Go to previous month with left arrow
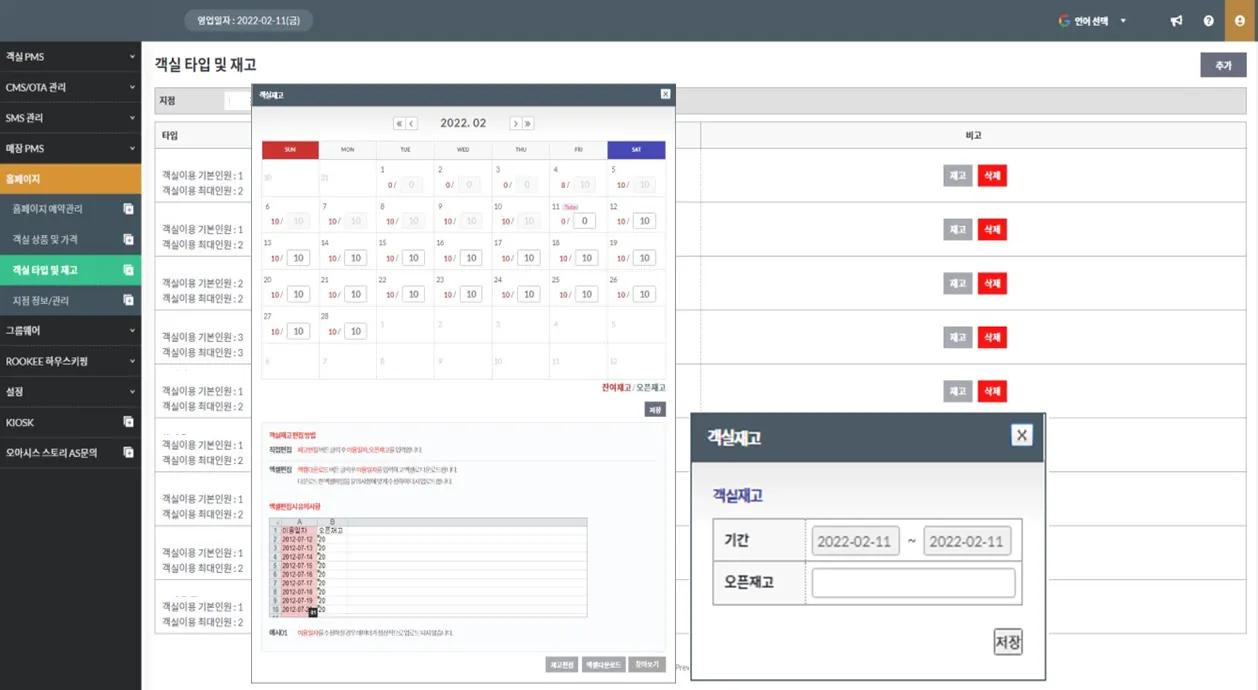1258x690 pixels. (x=412, y=123)
